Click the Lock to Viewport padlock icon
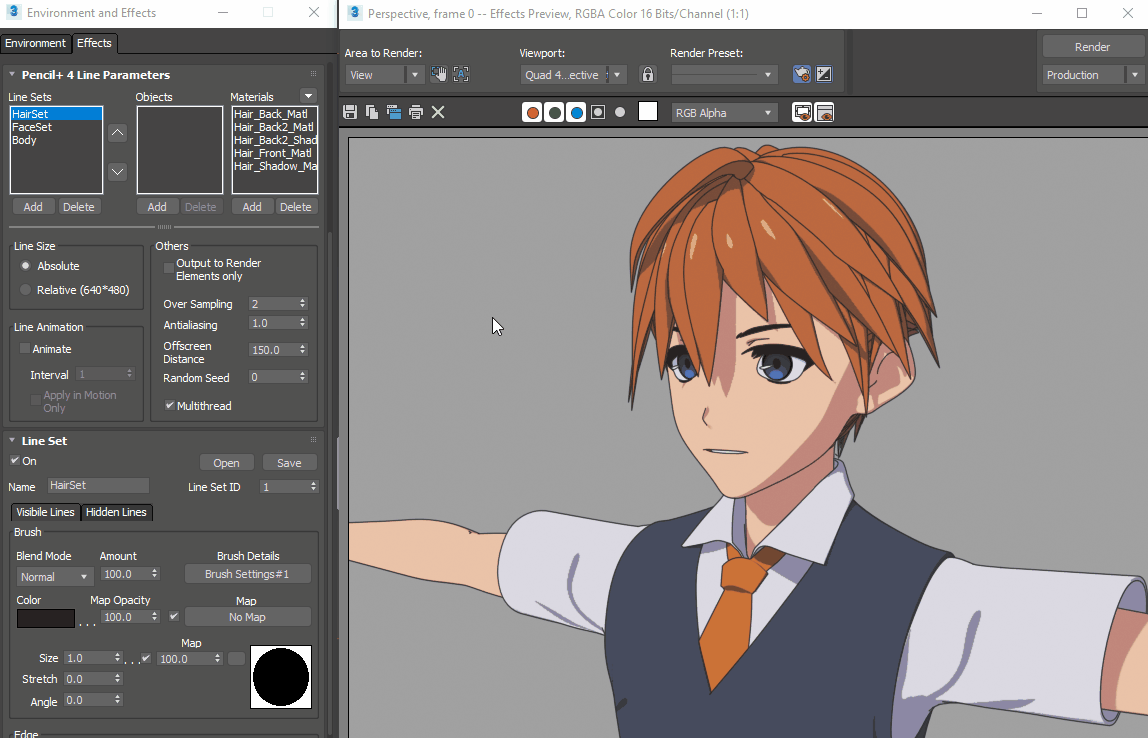The width and height of the screenshot is (1148, 738). click(x=648, y=75)
